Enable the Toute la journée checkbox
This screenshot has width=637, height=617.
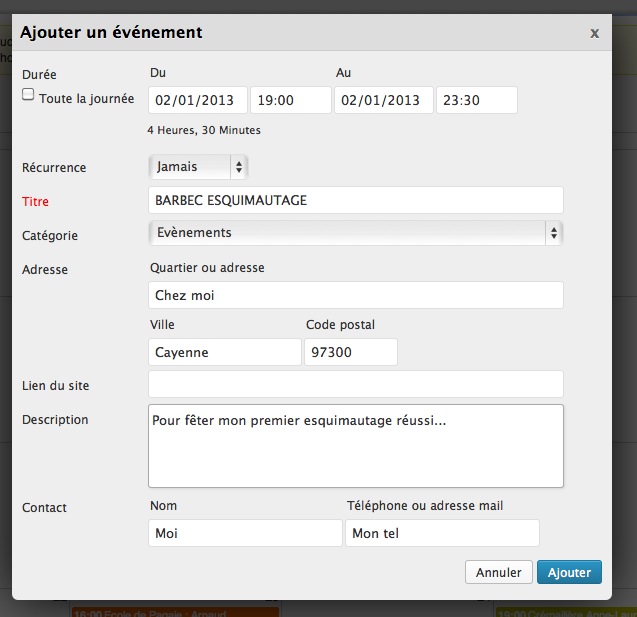pyautogui.click(x=28, y=95)
